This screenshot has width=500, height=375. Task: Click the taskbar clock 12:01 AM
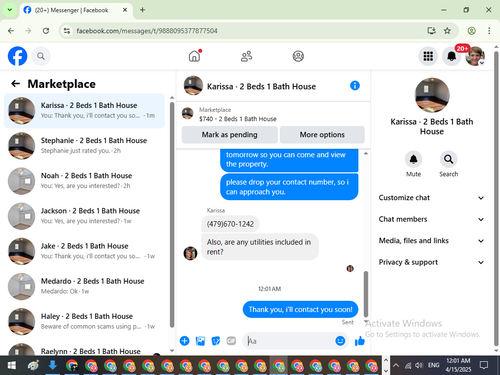point(458,365)
